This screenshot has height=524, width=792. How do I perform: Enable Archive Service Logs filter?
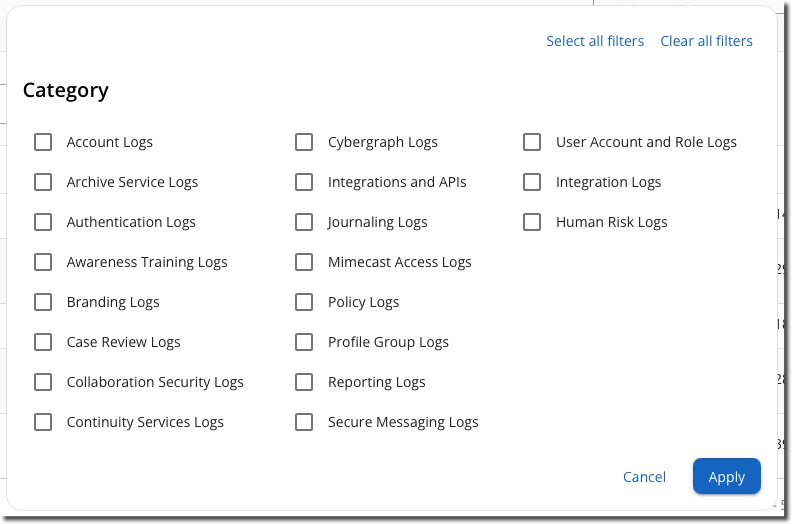coord(43,182)
